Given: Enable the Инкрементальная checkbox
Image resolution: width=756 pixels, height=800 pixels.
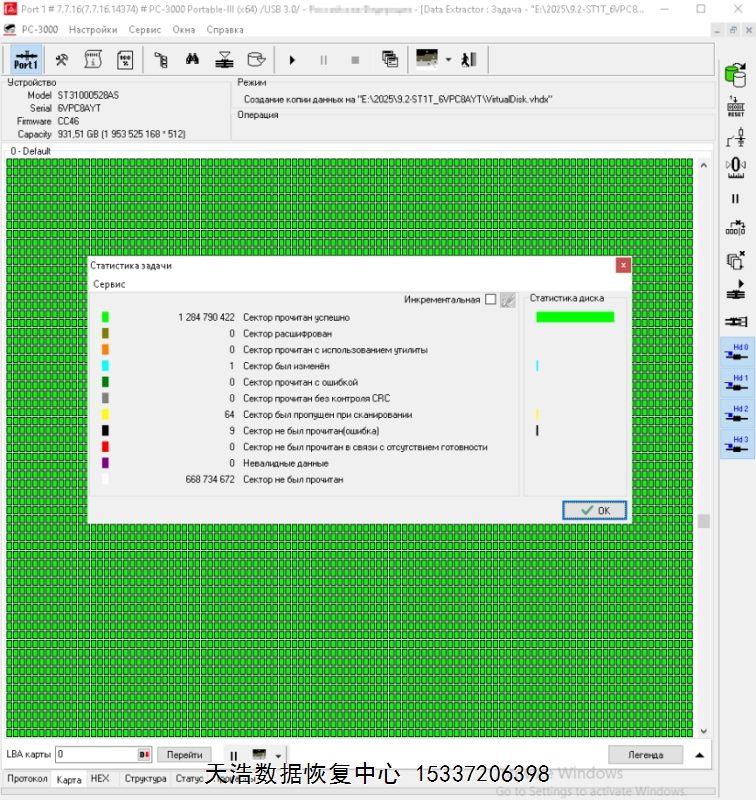Looking at the screenshot, I should pyautogui.click(x=490, y=299).
